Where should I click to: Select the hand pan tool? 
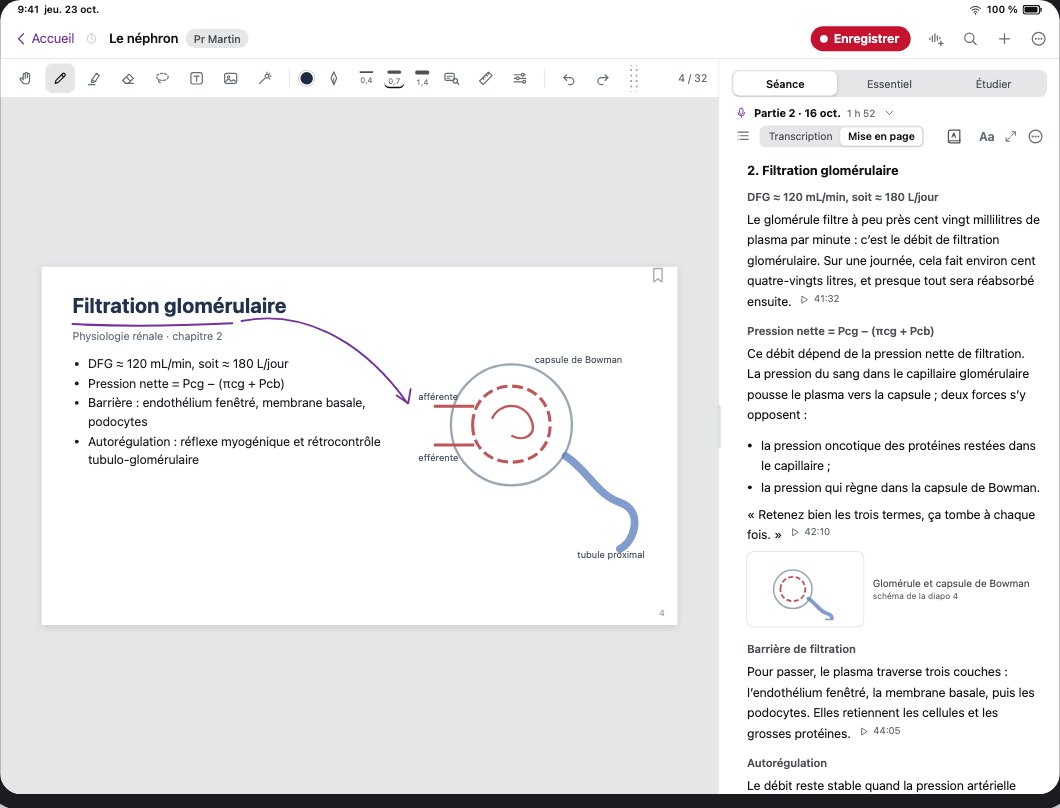click(25, 78)
